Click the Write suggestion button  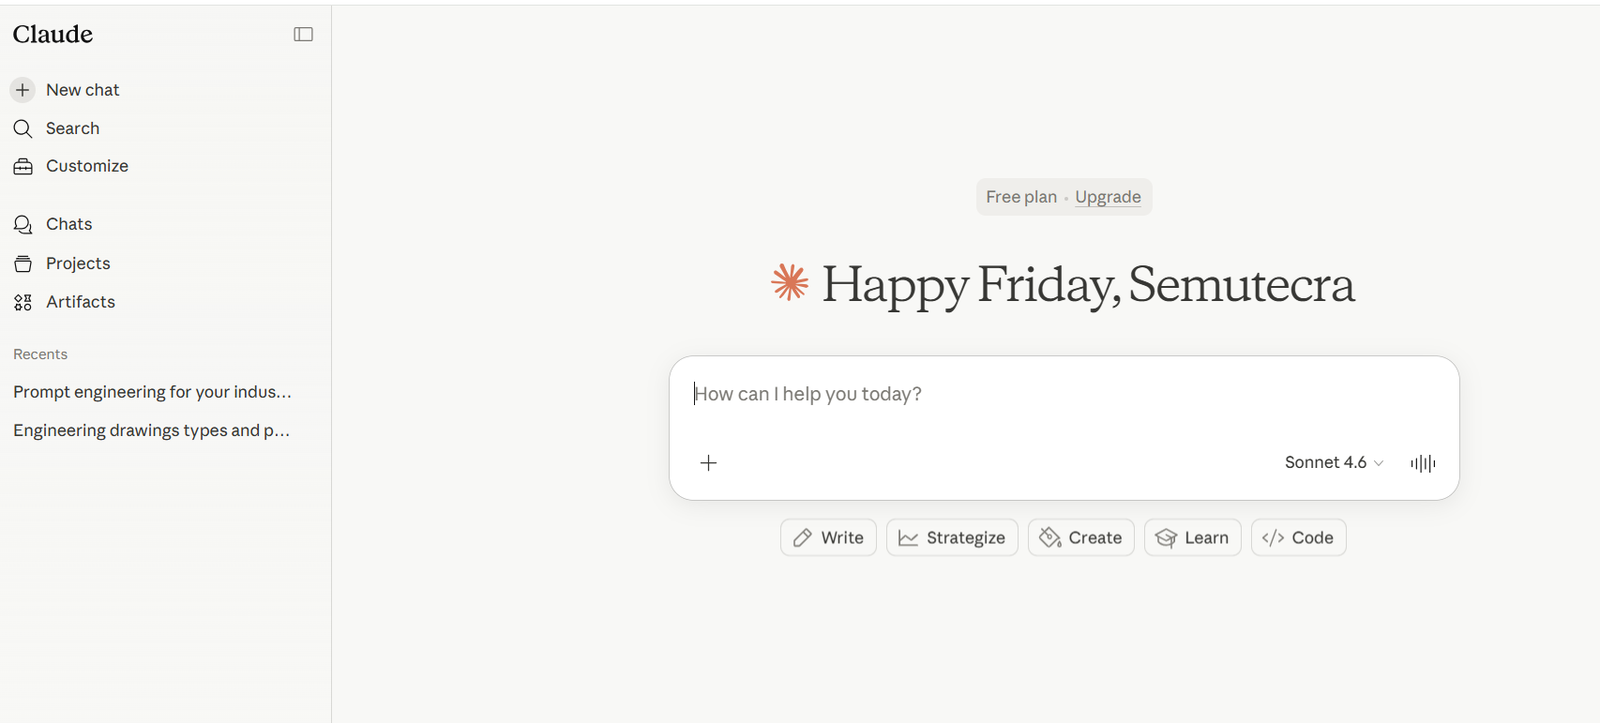click(828, 538)
